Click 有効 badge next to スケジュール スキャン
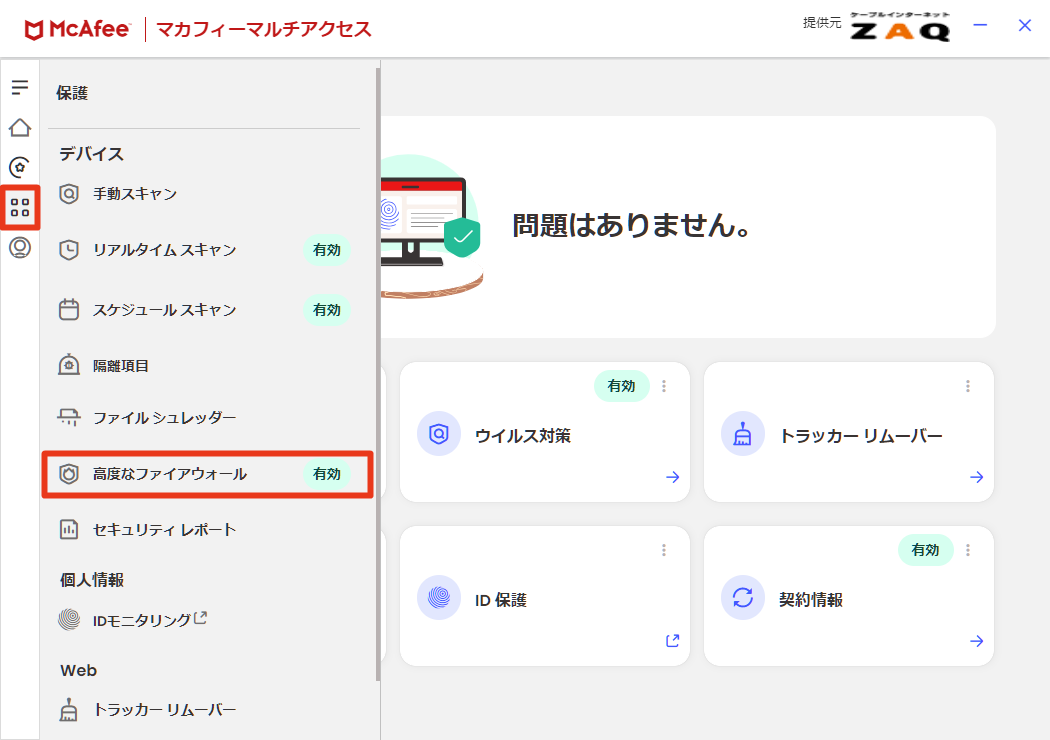 (327, 309)
